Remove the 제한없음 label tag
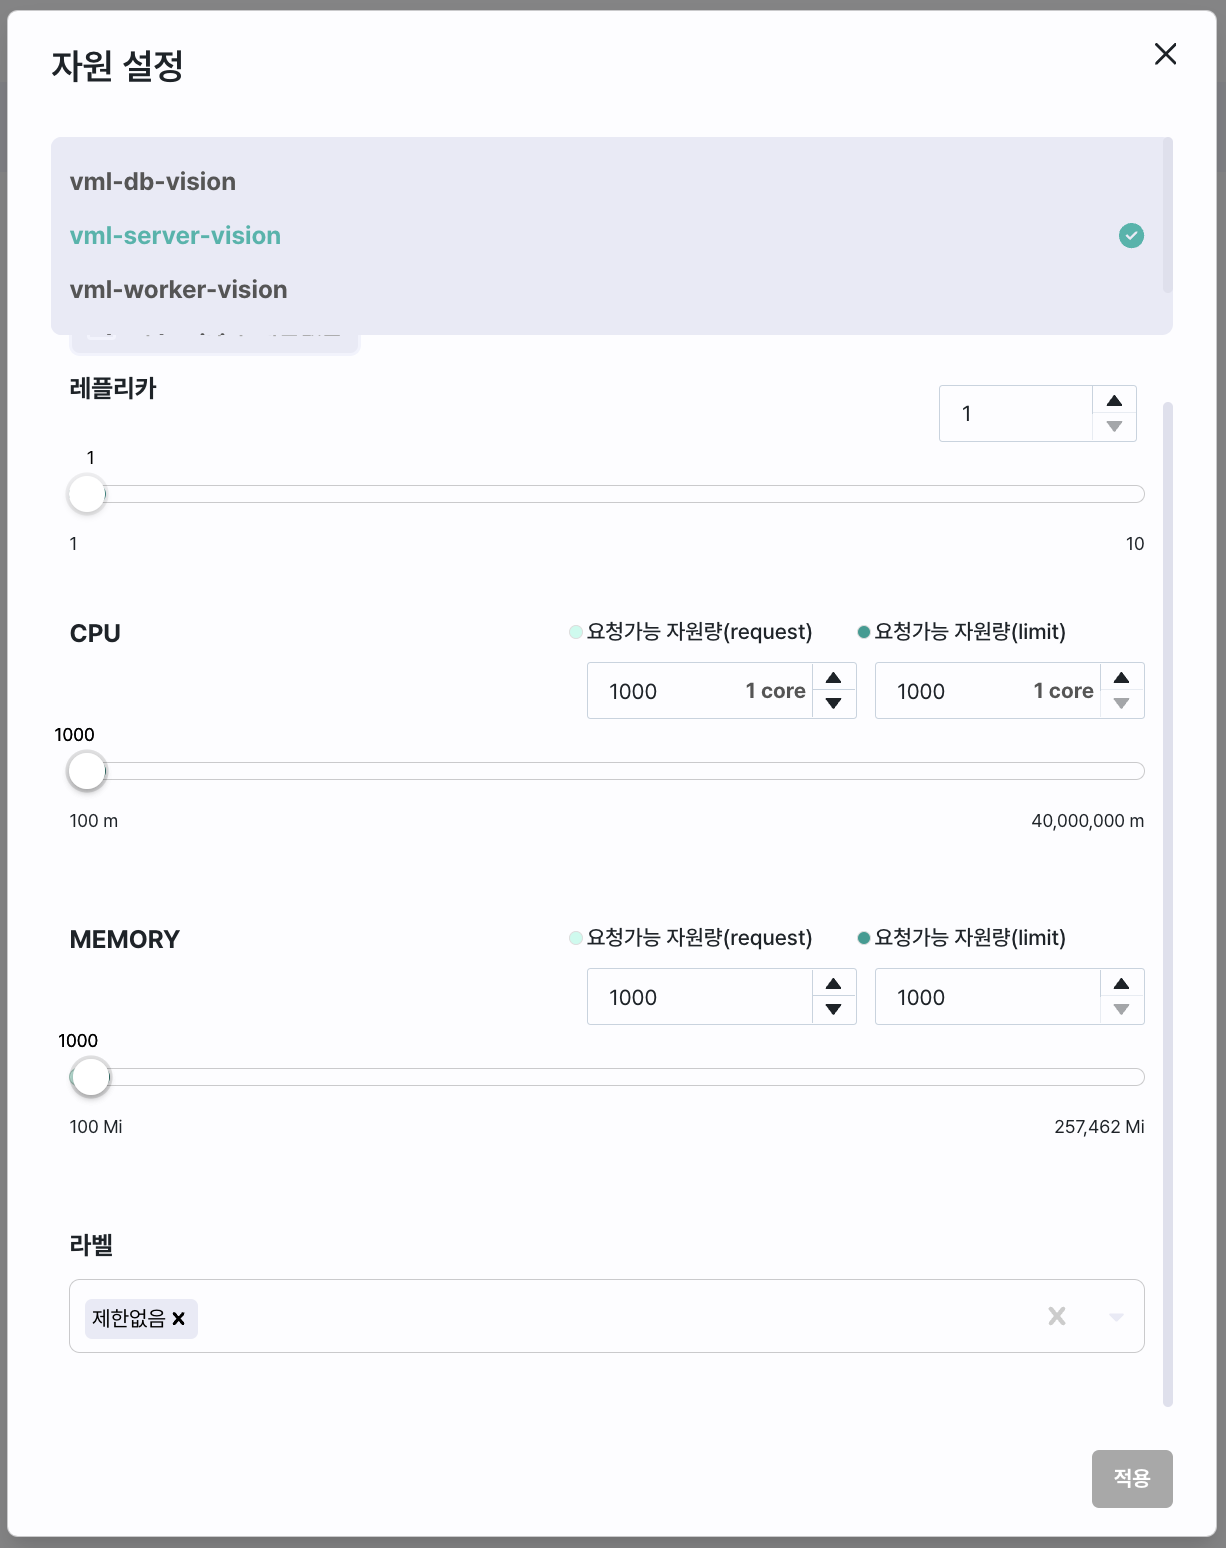The height and width of the screenshot is (1548, 1226). [x=179, y=1319]
